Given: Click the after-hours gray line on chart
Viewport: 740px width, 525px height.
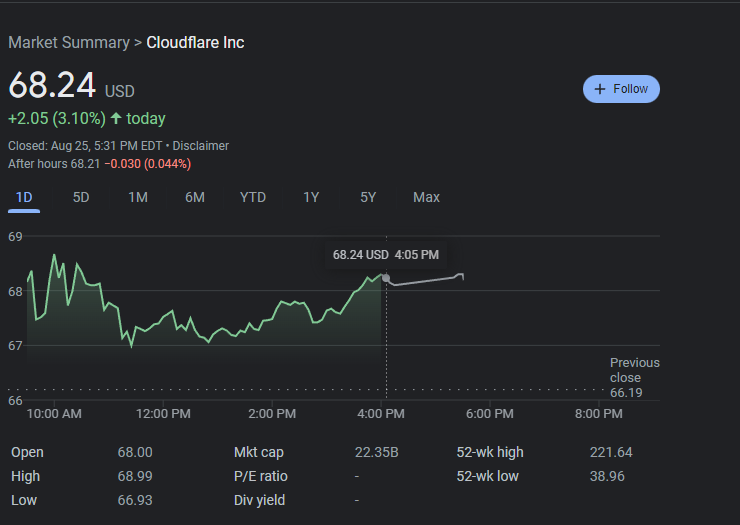Looking at the screenshot, I should pyautogui.click(x=427, y=280).
